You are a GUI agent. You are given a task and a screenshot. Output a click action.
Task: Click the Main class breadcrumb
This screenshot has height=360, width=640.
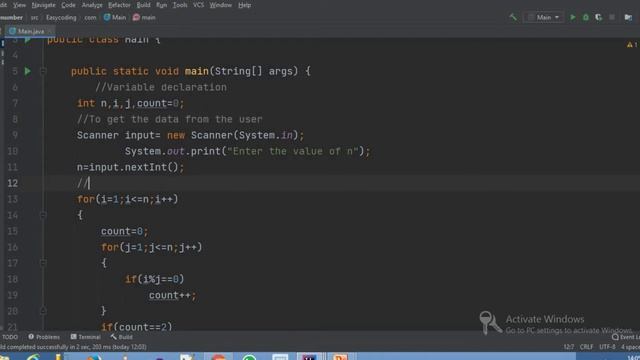click(x=115, y=18)
